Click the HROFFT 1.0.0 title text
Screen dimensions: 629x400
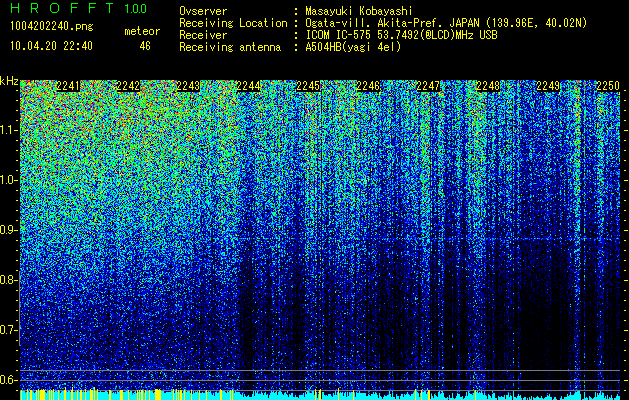(78, 8)
